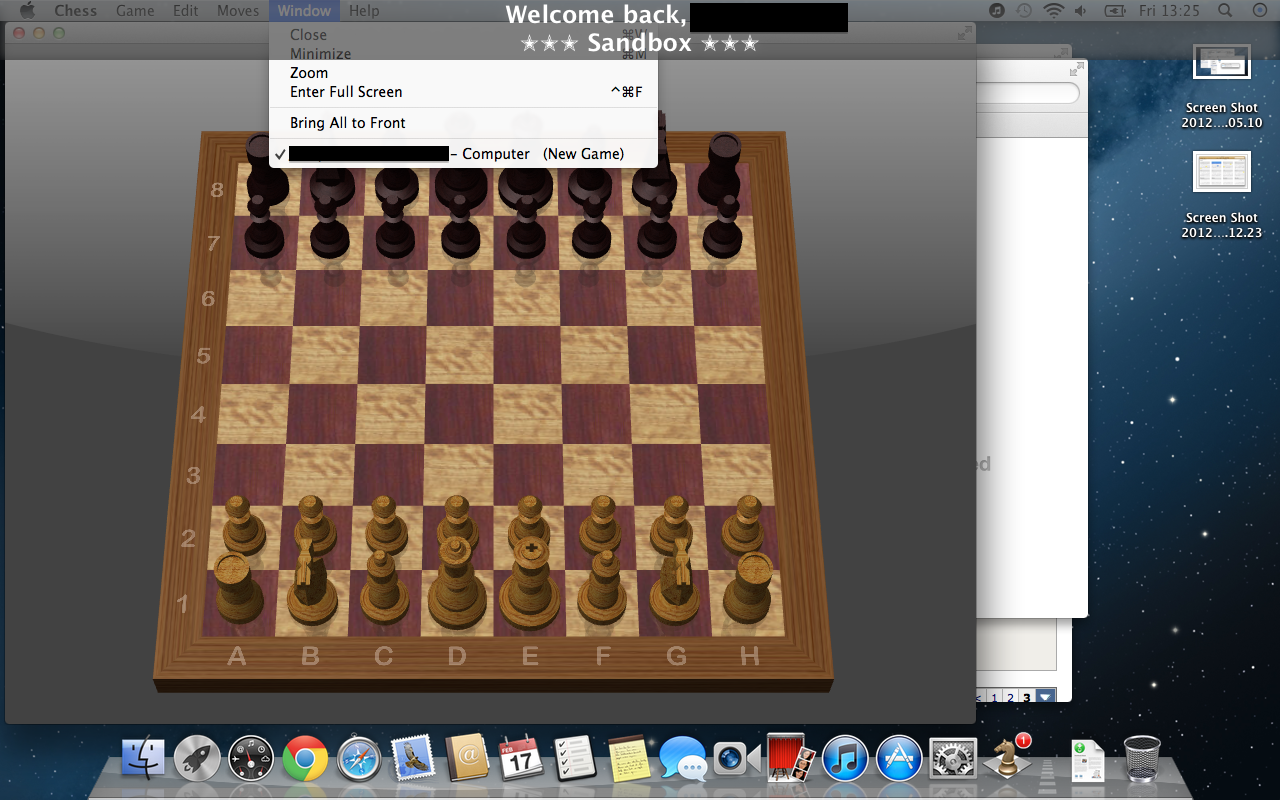Open the Edit menu
Image resolution: width=1280 pixels, height=800 pixels.
[x=185, y=11]
